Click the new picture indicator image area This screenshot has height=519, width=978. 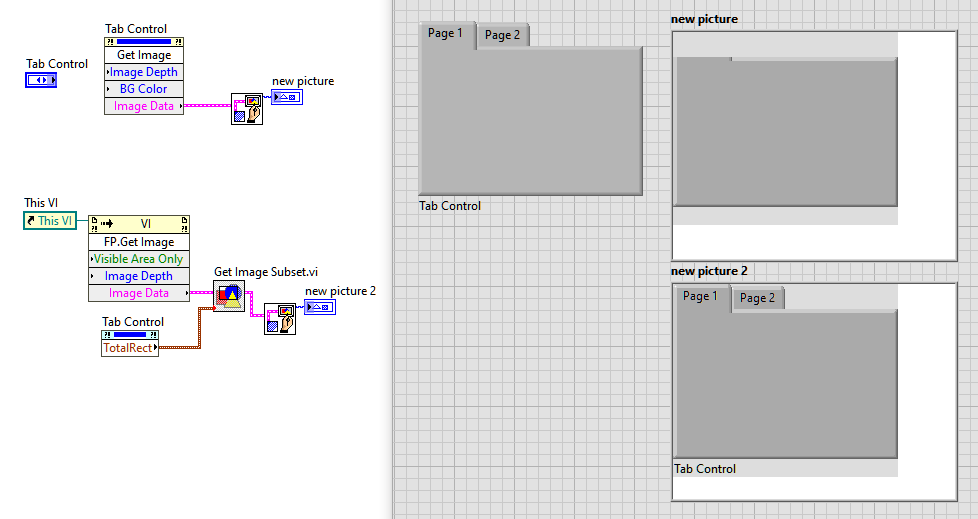click(814, 146)
